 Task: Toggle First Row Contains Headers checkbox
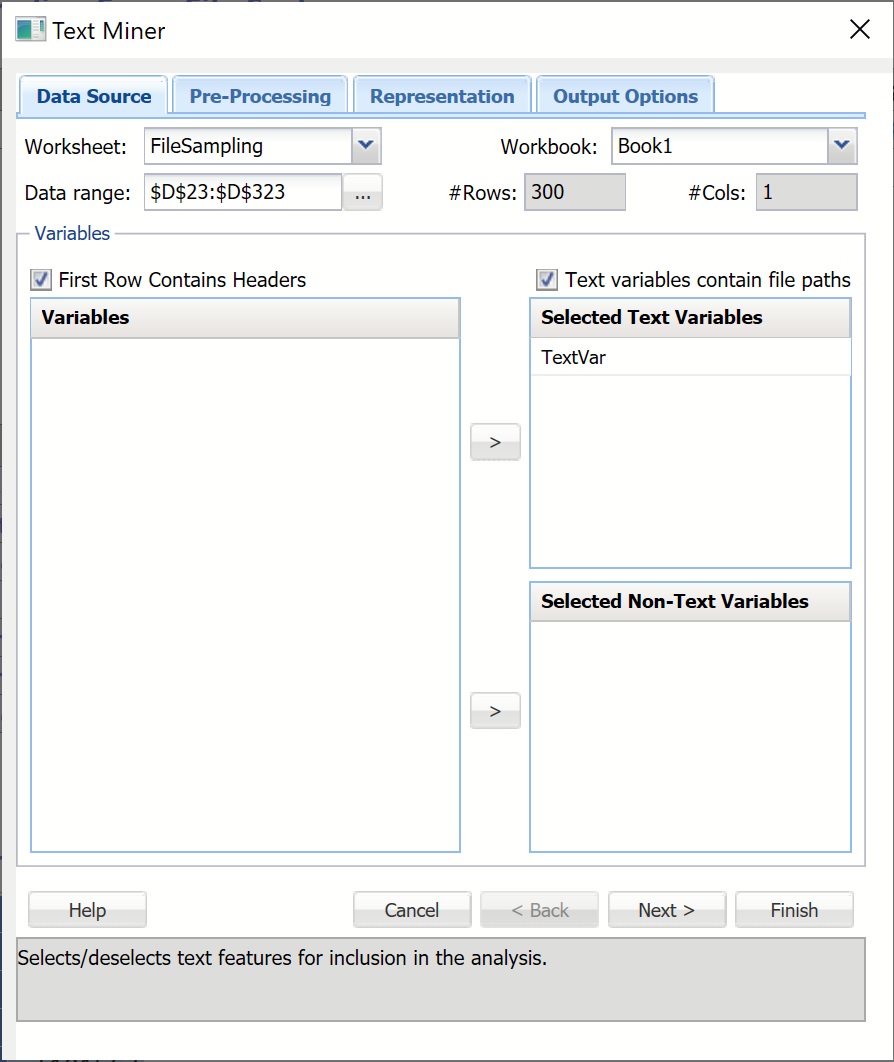click(41, 280)
